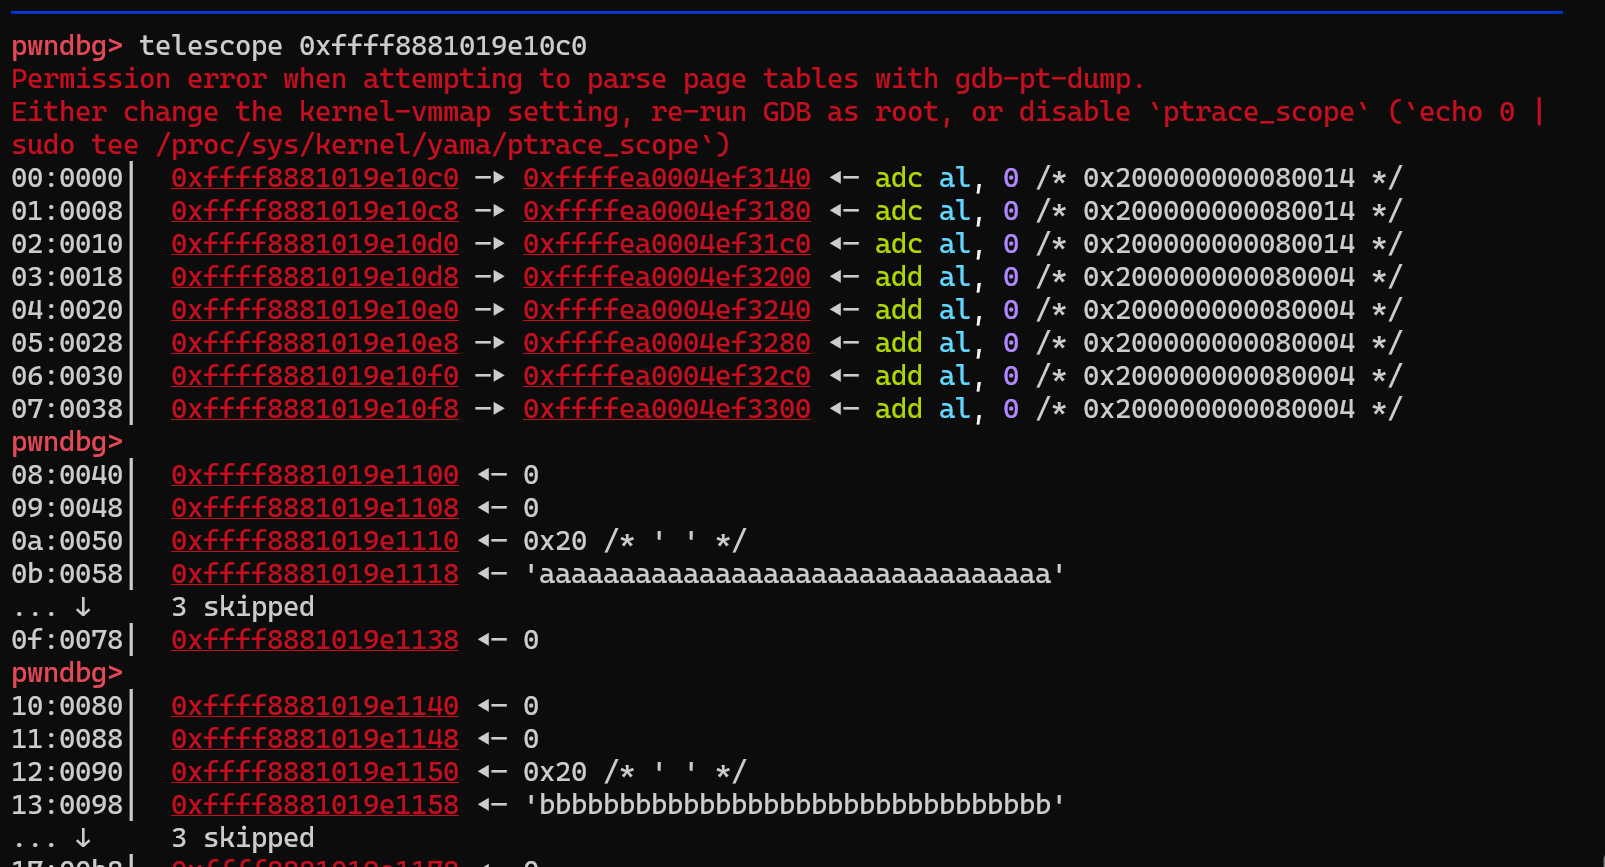The image size is (1605, 867).
Task: Click address link 0xffff8881019e1150
Action: pyautogui.click(x=315, y=772)
